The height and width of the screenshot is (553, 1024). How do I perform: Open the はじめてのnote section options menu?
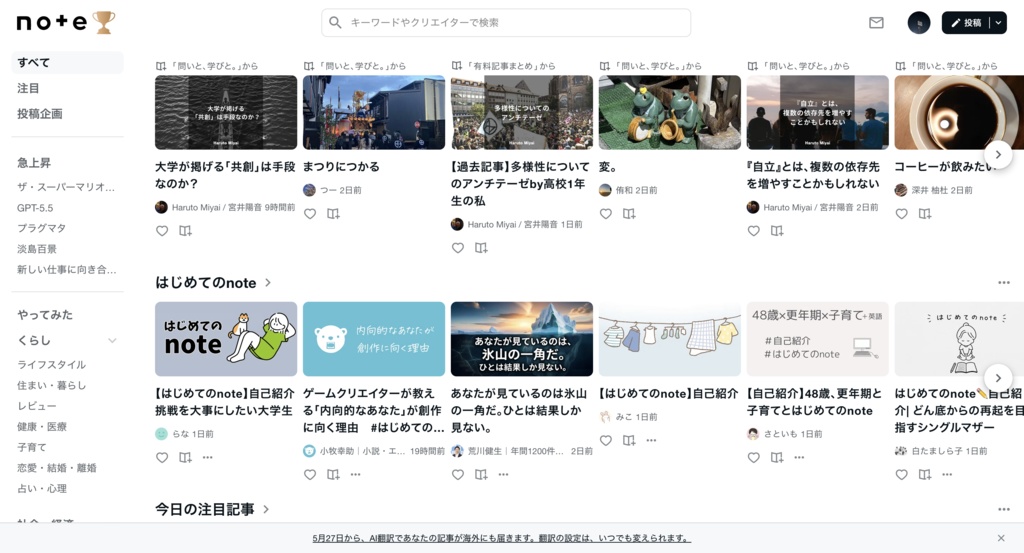pyautogui.click(x=1004, y=283)
